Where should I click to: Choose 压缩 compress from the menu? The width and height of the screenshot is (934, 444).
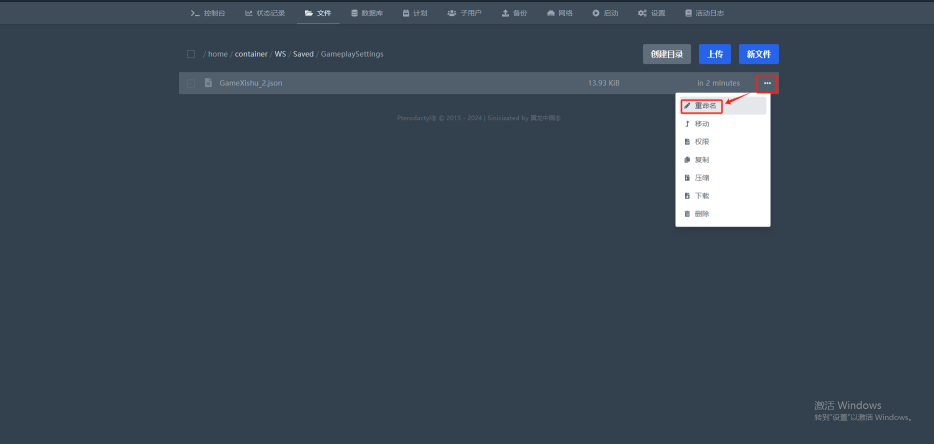coord(723,178)
